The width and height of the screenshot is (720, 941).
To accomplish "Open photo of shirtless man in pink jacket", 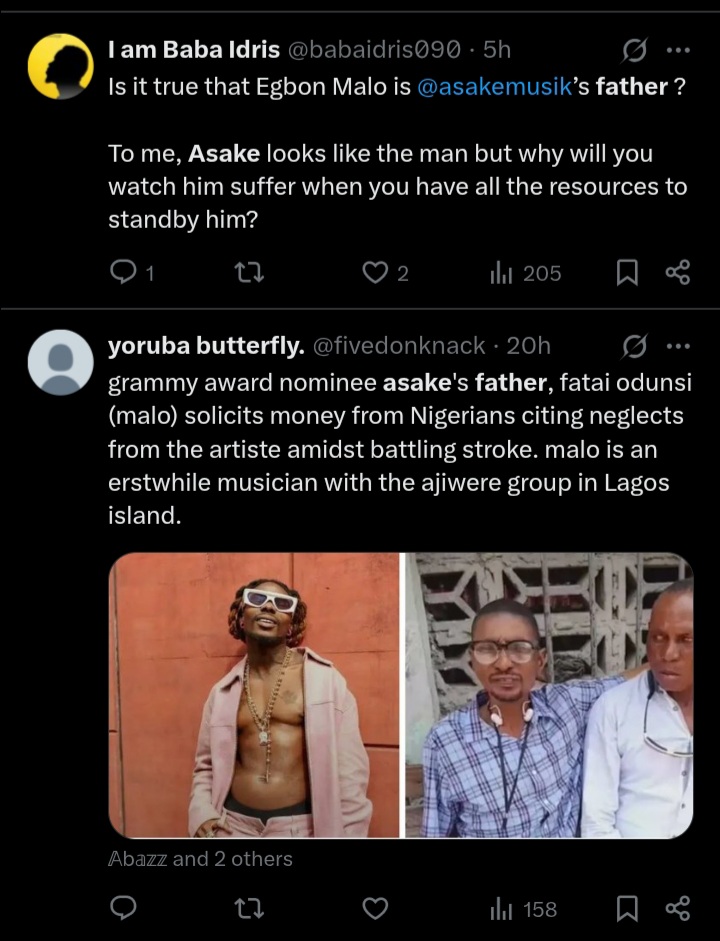I will pos(254,695).
